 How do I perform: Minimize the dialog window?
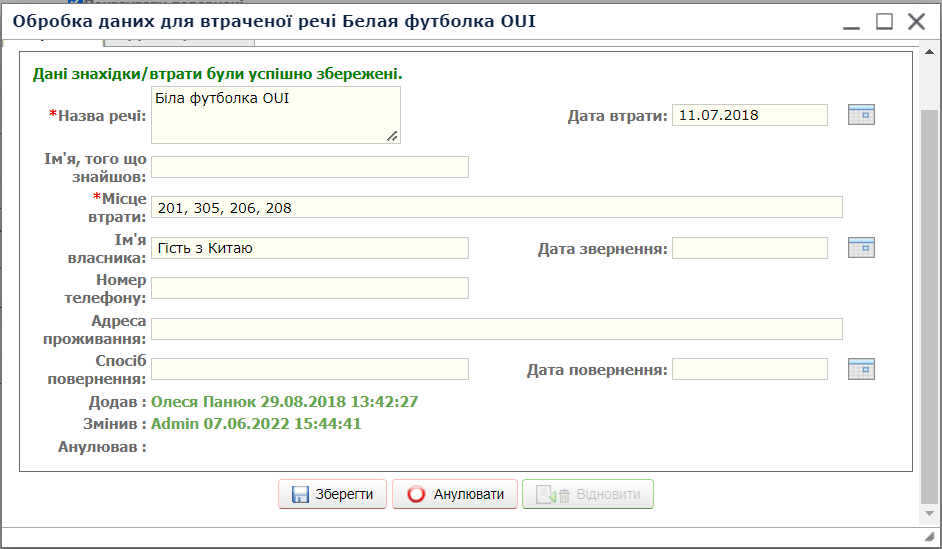(x=851, y=21)
